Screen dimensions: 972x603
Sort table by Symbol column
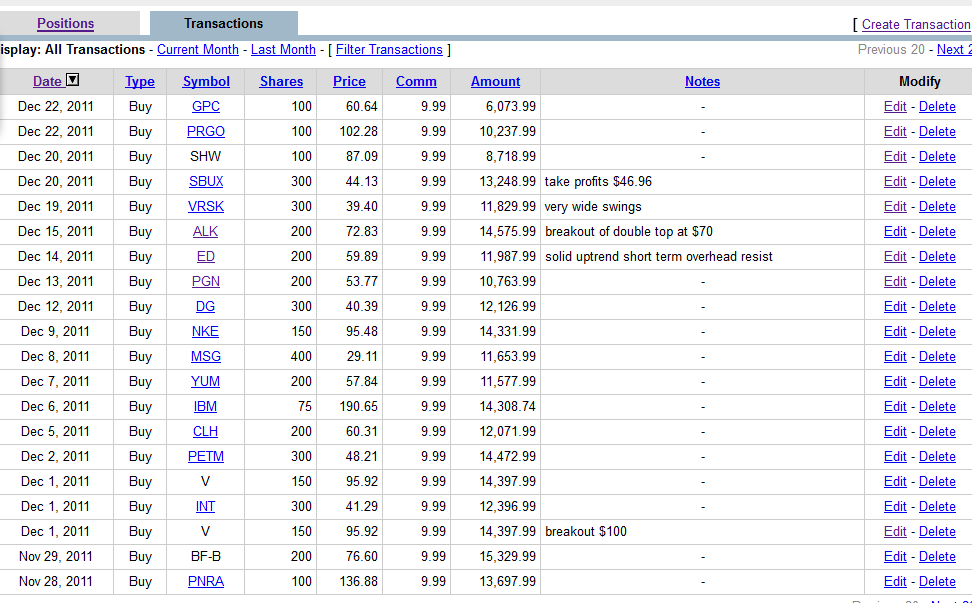(x=206, y=81)
